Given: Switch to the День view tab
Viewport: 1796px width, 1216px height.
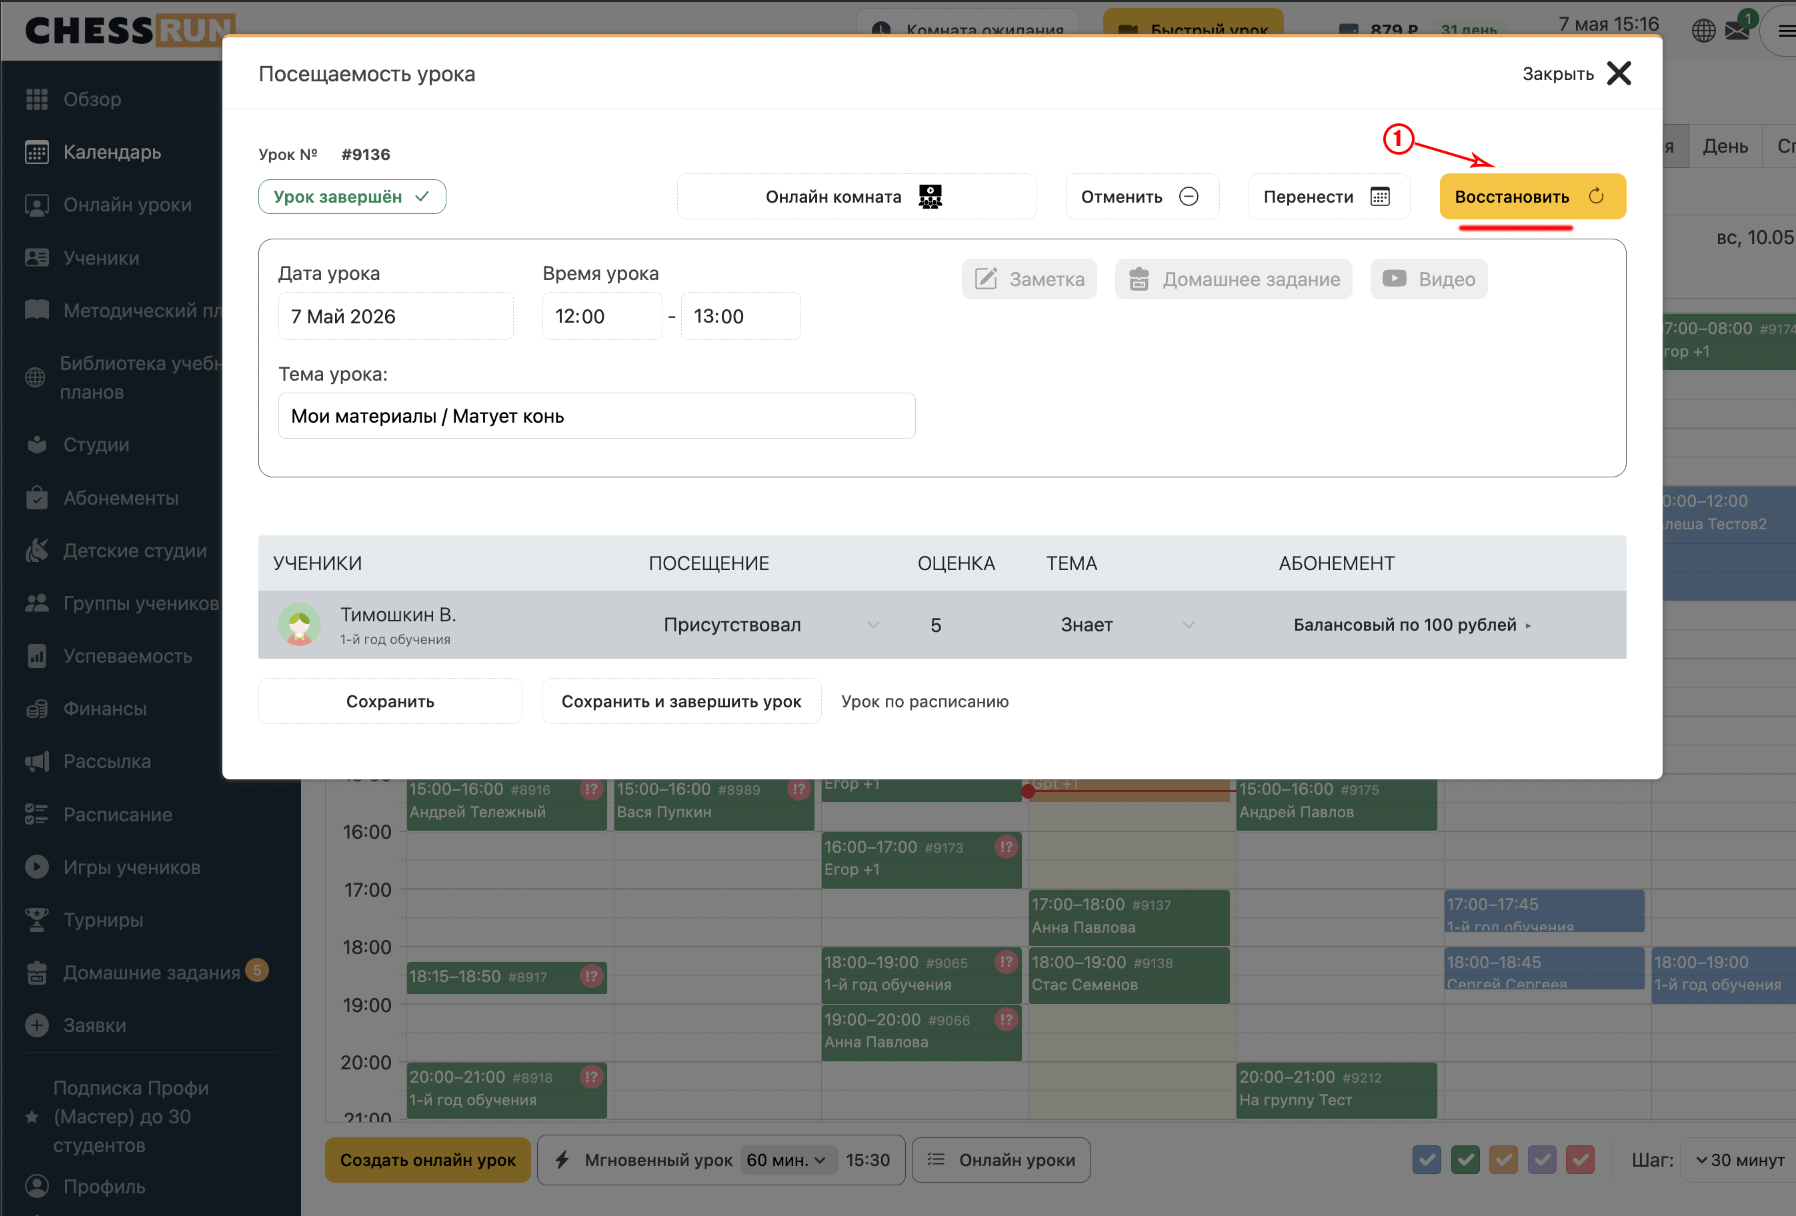Looking at the screenshot, I should [1725, 146].
